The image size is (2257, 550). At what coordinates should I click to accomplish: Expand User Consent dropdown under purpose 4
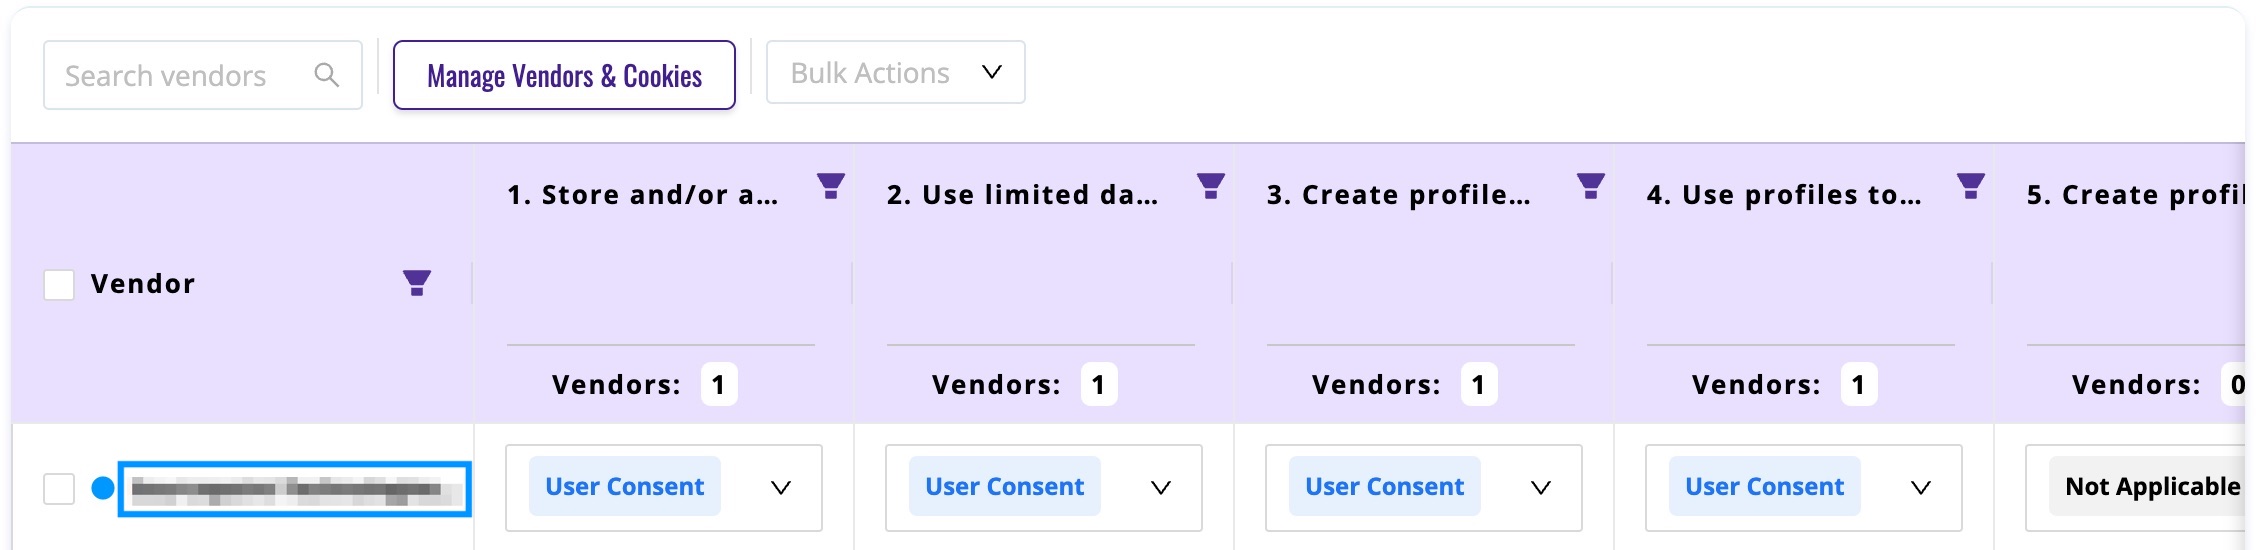click(x=1804, y=488)
